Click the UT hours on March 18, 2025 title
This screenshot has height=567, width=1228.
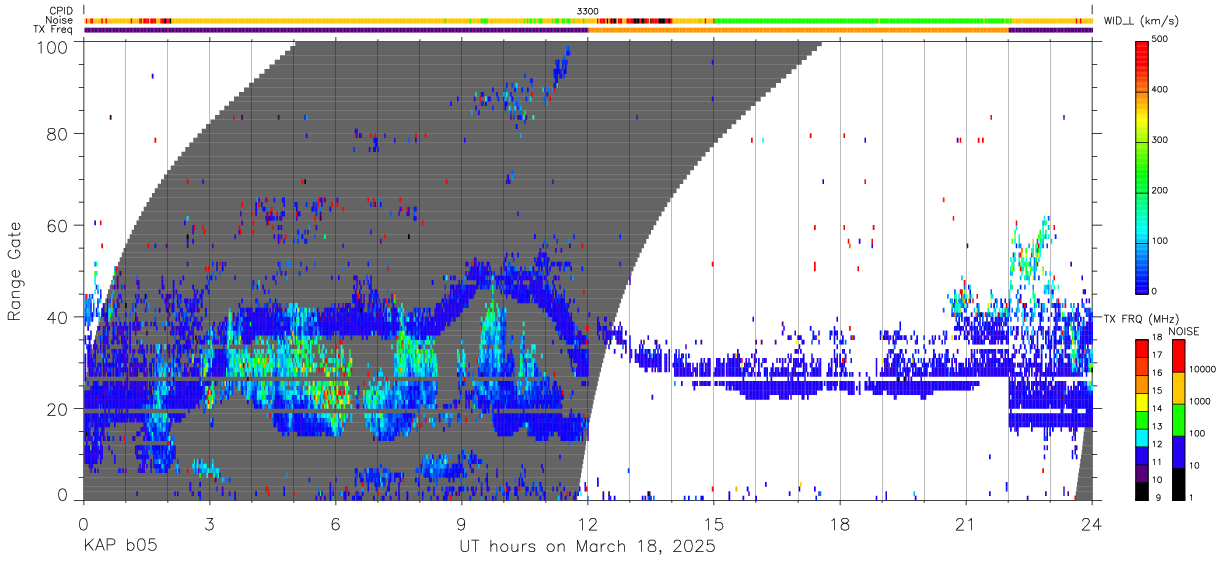tap(587, 548)
